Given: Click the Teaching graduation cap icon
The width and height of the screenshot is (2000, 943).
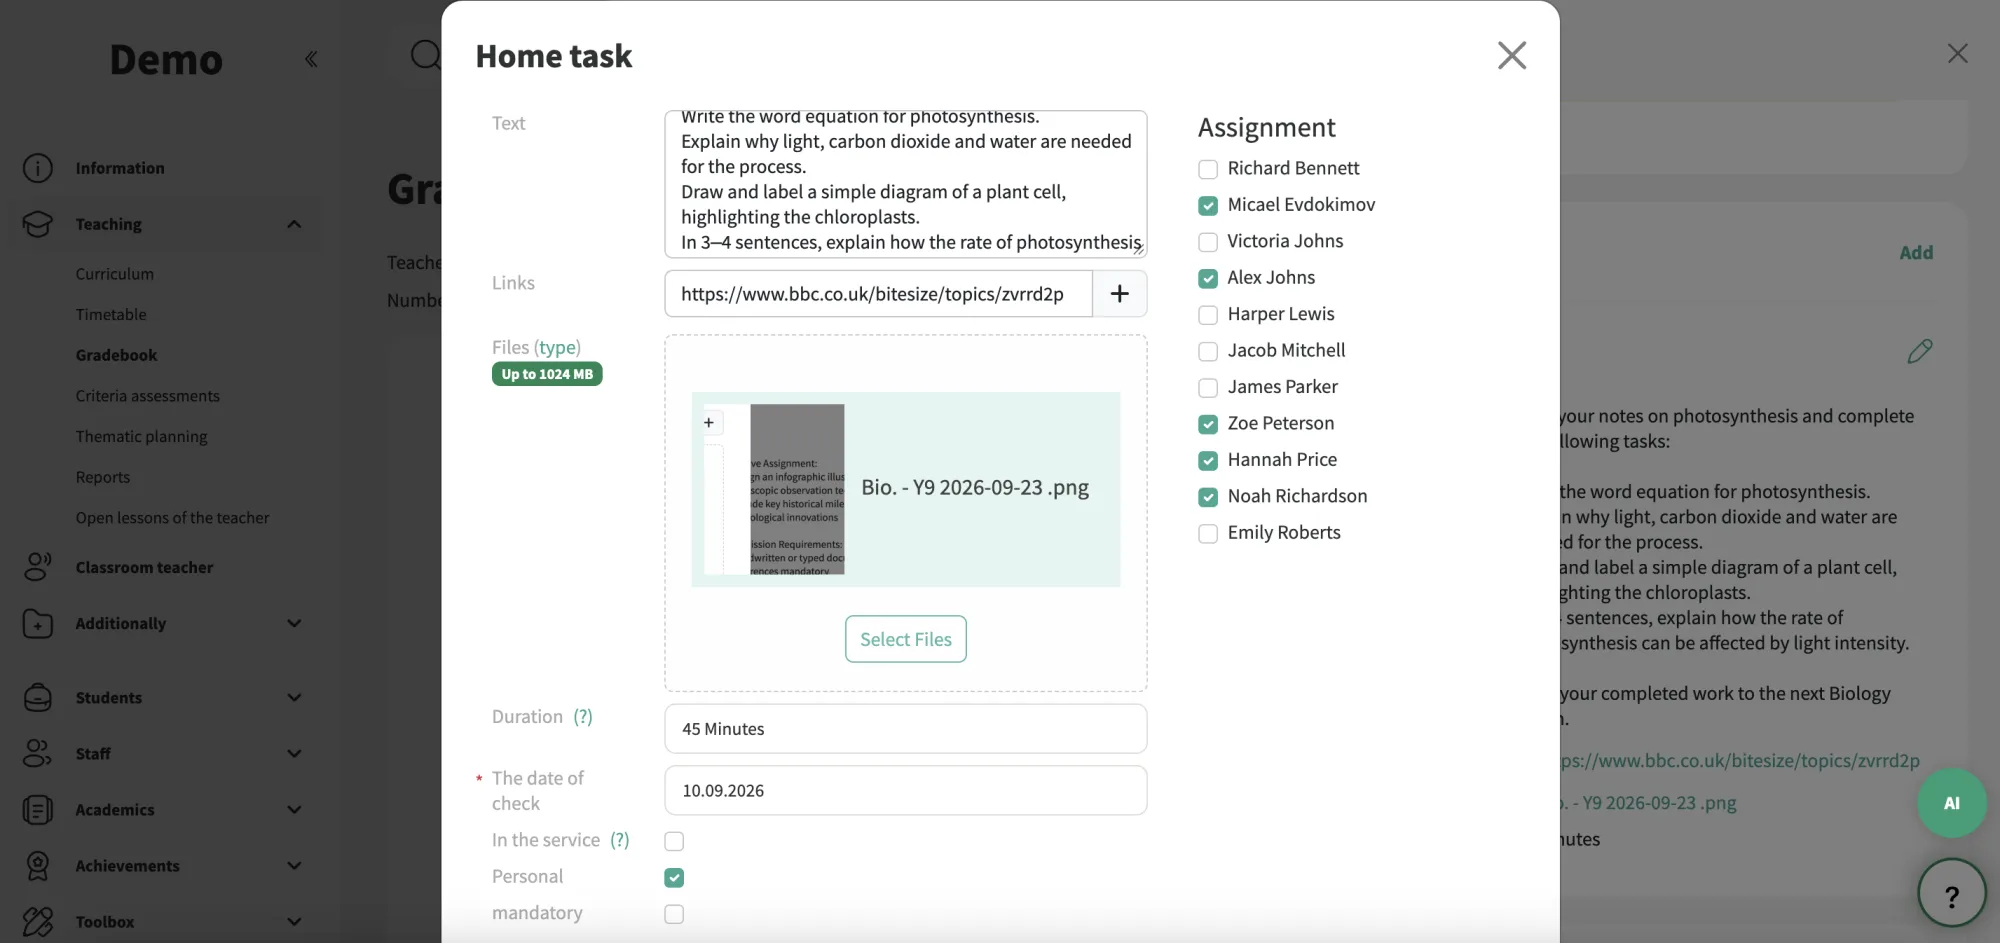Looking at the screenshot, I should [x=38, y=224].
